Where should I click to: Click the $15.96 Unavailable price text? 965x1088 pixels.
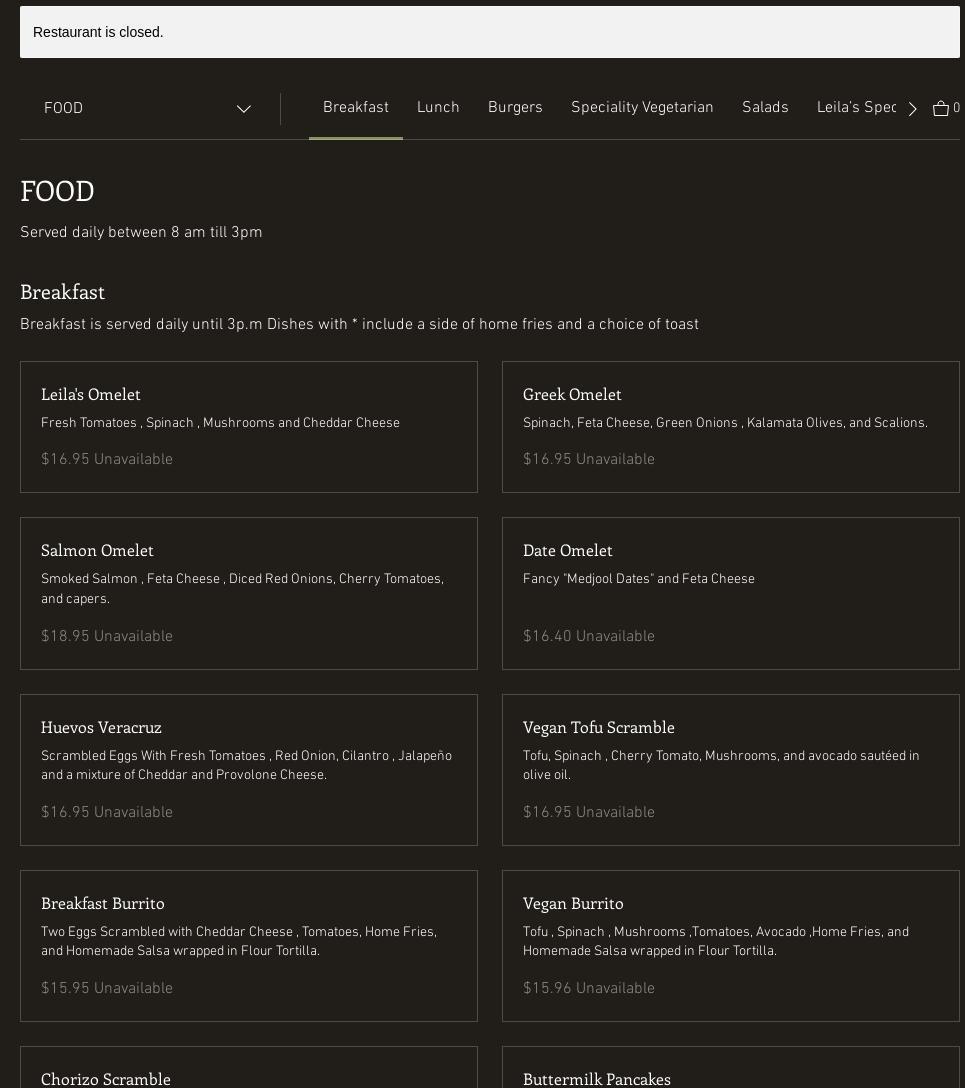click(x=588, y=987)
